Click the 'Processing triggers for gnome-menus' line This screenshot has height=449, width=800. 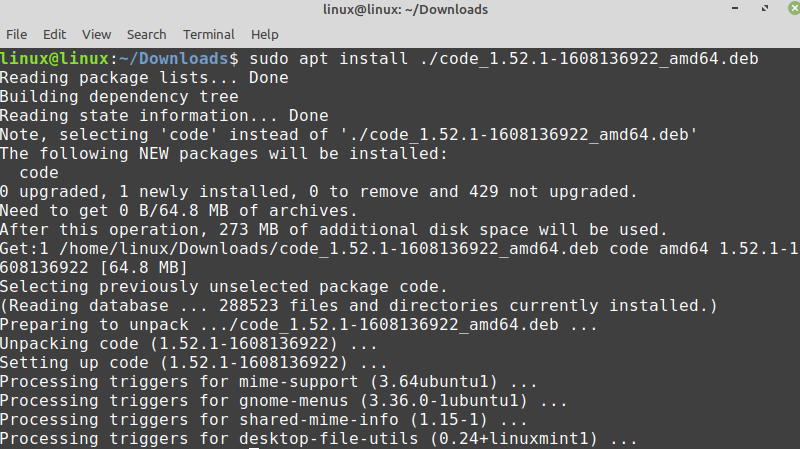click(x=275, y=401)
